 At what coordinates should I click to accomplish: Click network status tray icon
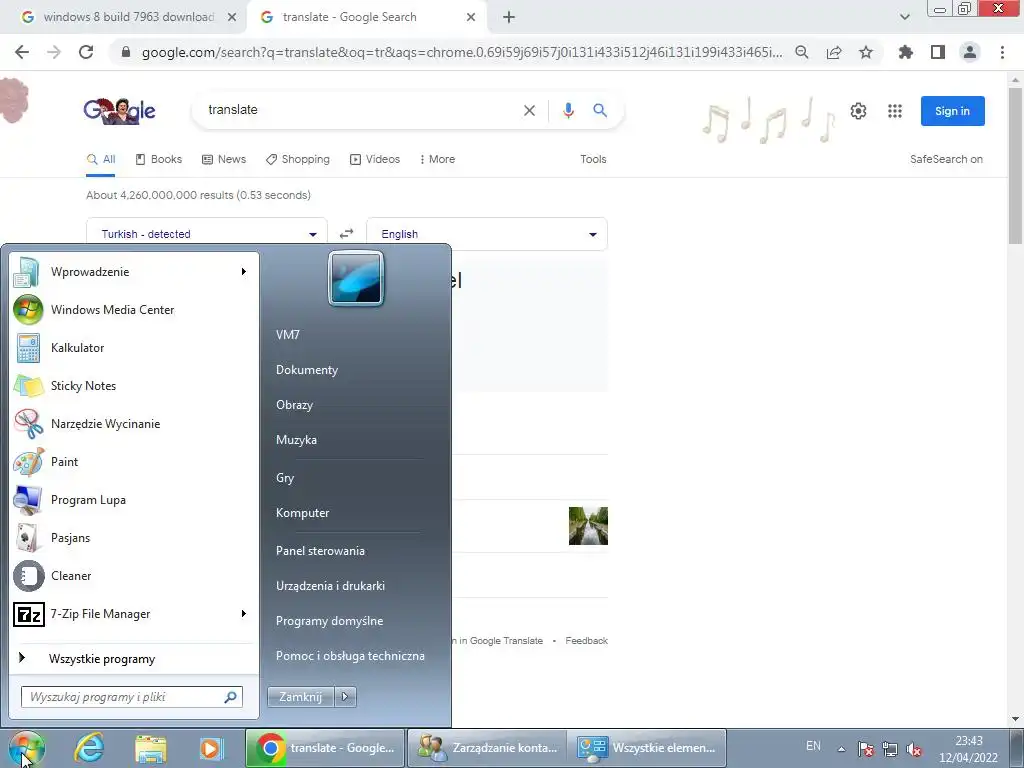point(889,749)
